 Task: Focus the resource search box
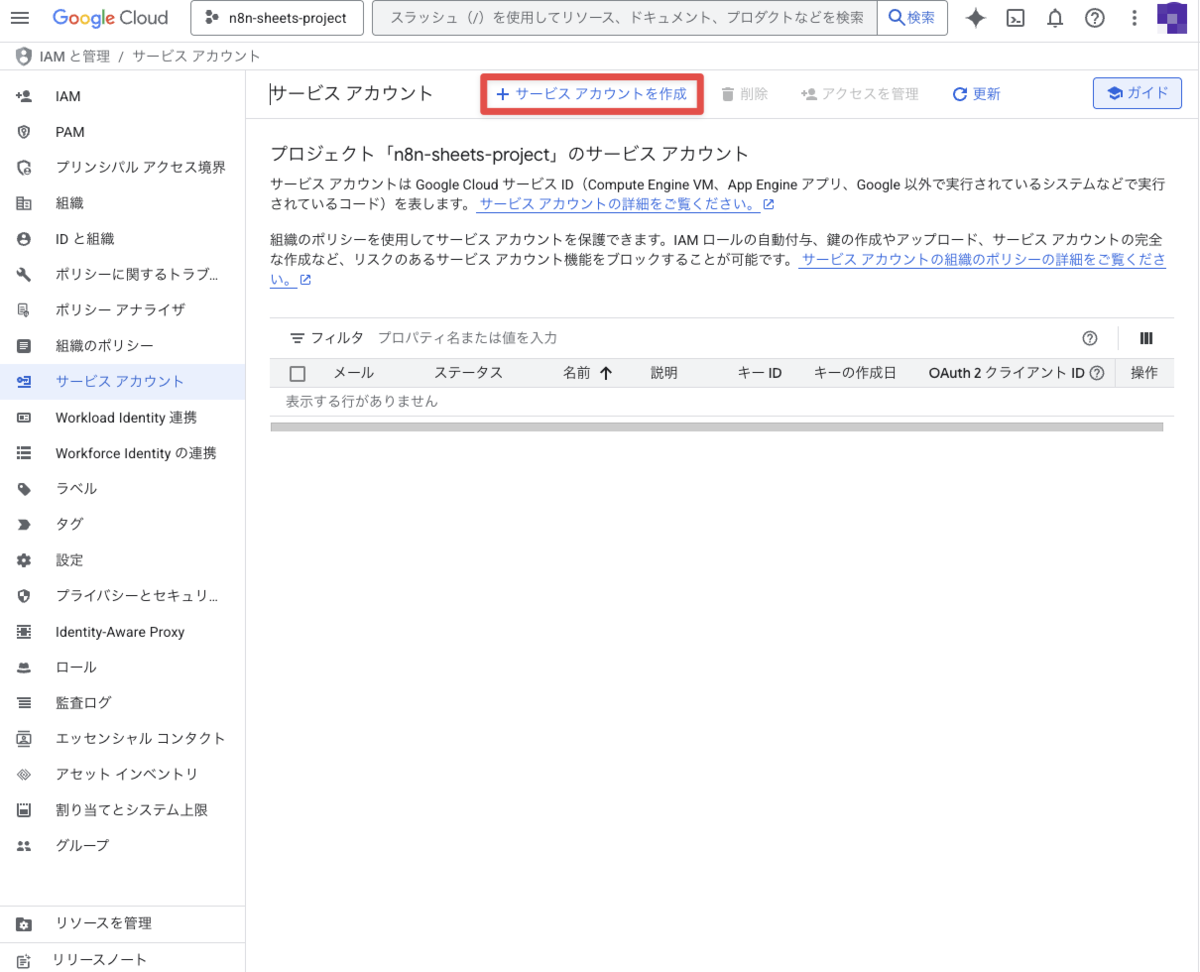click(x=624, y=18)
